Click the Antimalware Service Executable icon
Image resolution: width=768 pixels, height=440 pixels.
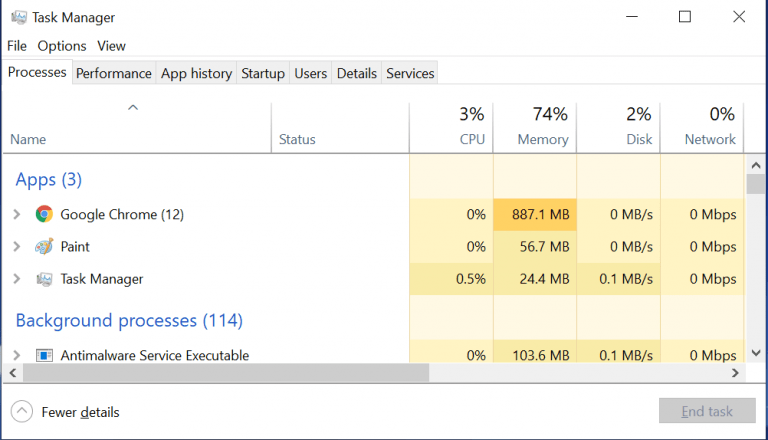tap(44, 355)
